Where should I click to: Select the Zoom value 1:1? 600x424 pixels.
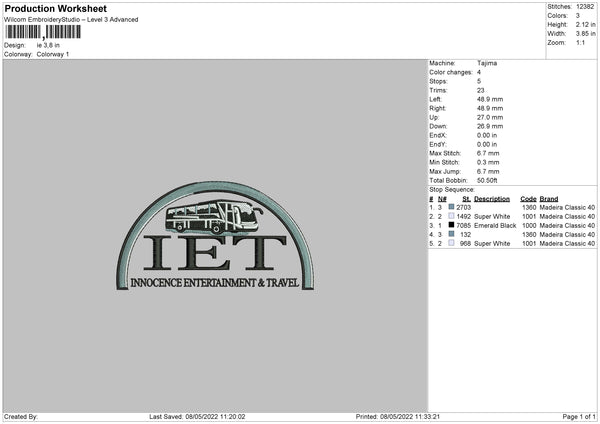580,42
